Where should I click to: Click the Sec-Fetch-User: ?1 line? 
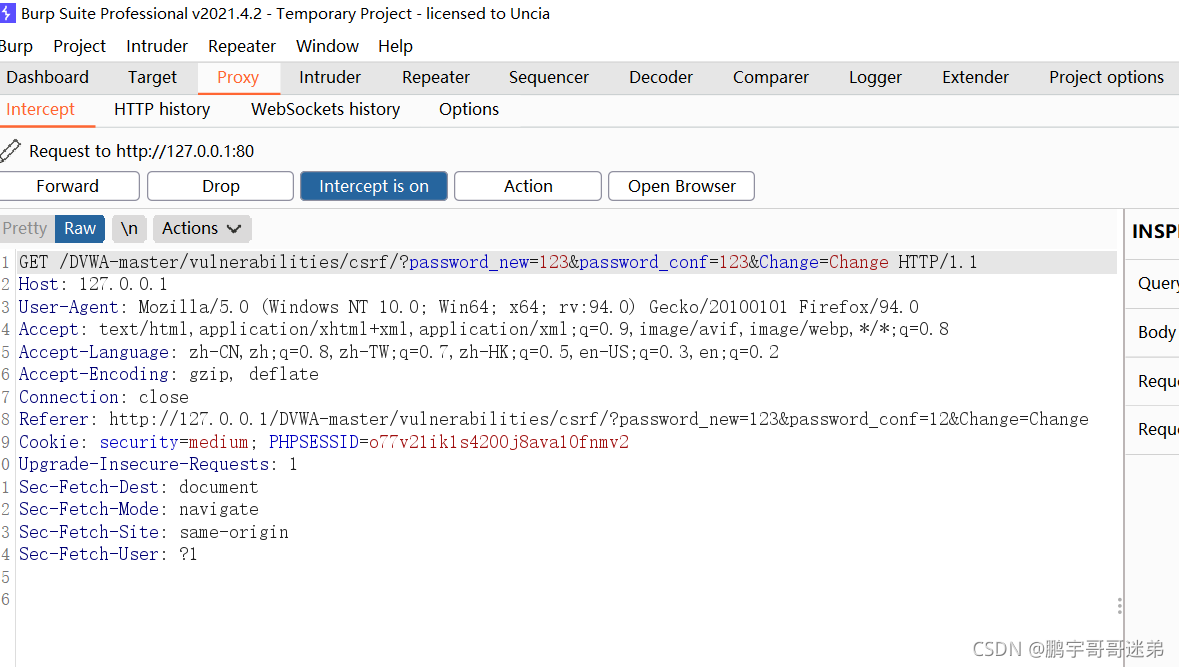point(108,554)
